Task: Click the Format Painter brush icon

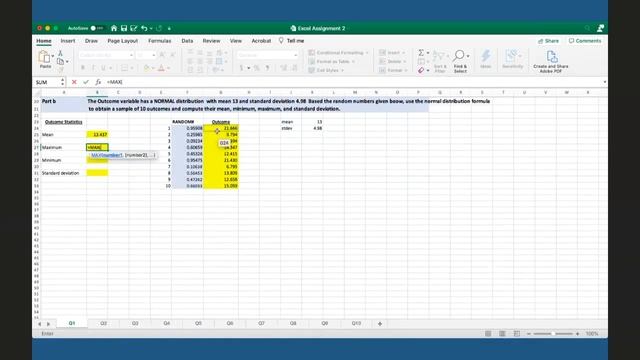Action: 60,69
